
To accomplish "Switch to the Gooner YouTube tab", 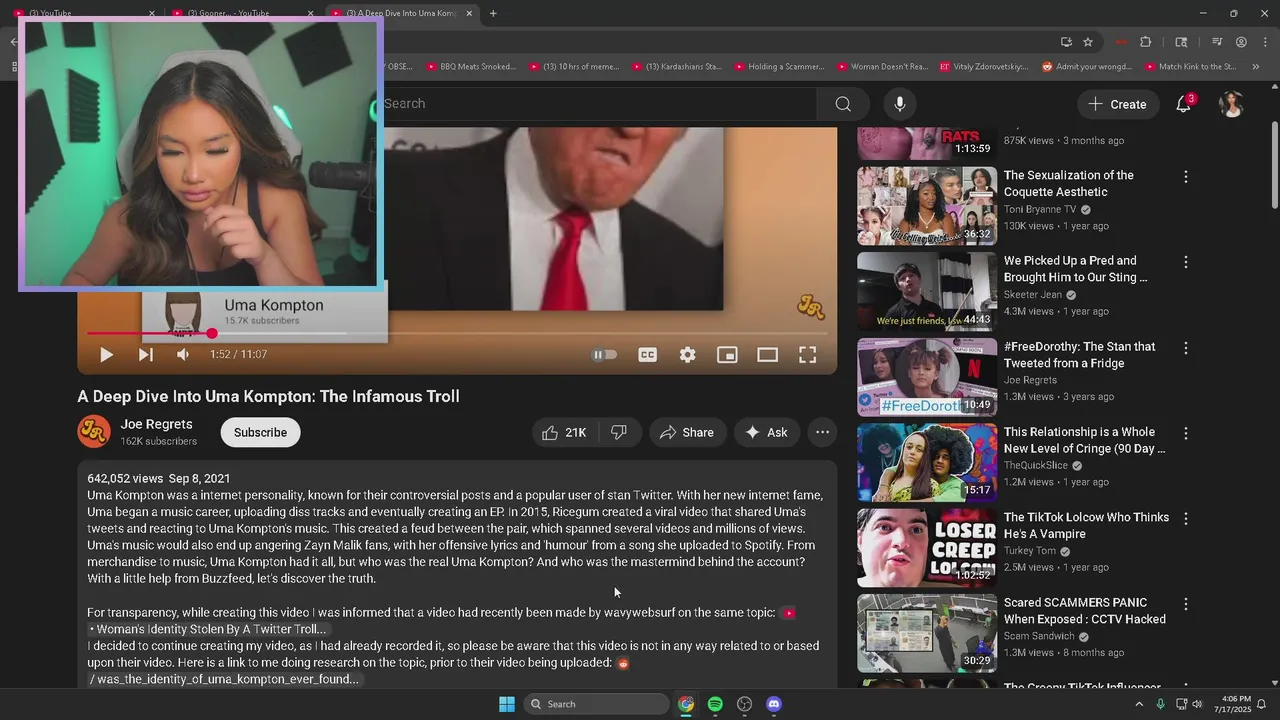I will pos(240,14).
